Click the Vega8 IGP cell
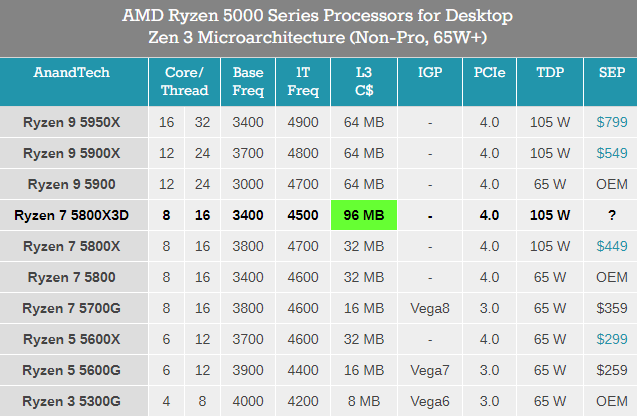This screenshot has height=417, width=637. [x=429, y=308]
